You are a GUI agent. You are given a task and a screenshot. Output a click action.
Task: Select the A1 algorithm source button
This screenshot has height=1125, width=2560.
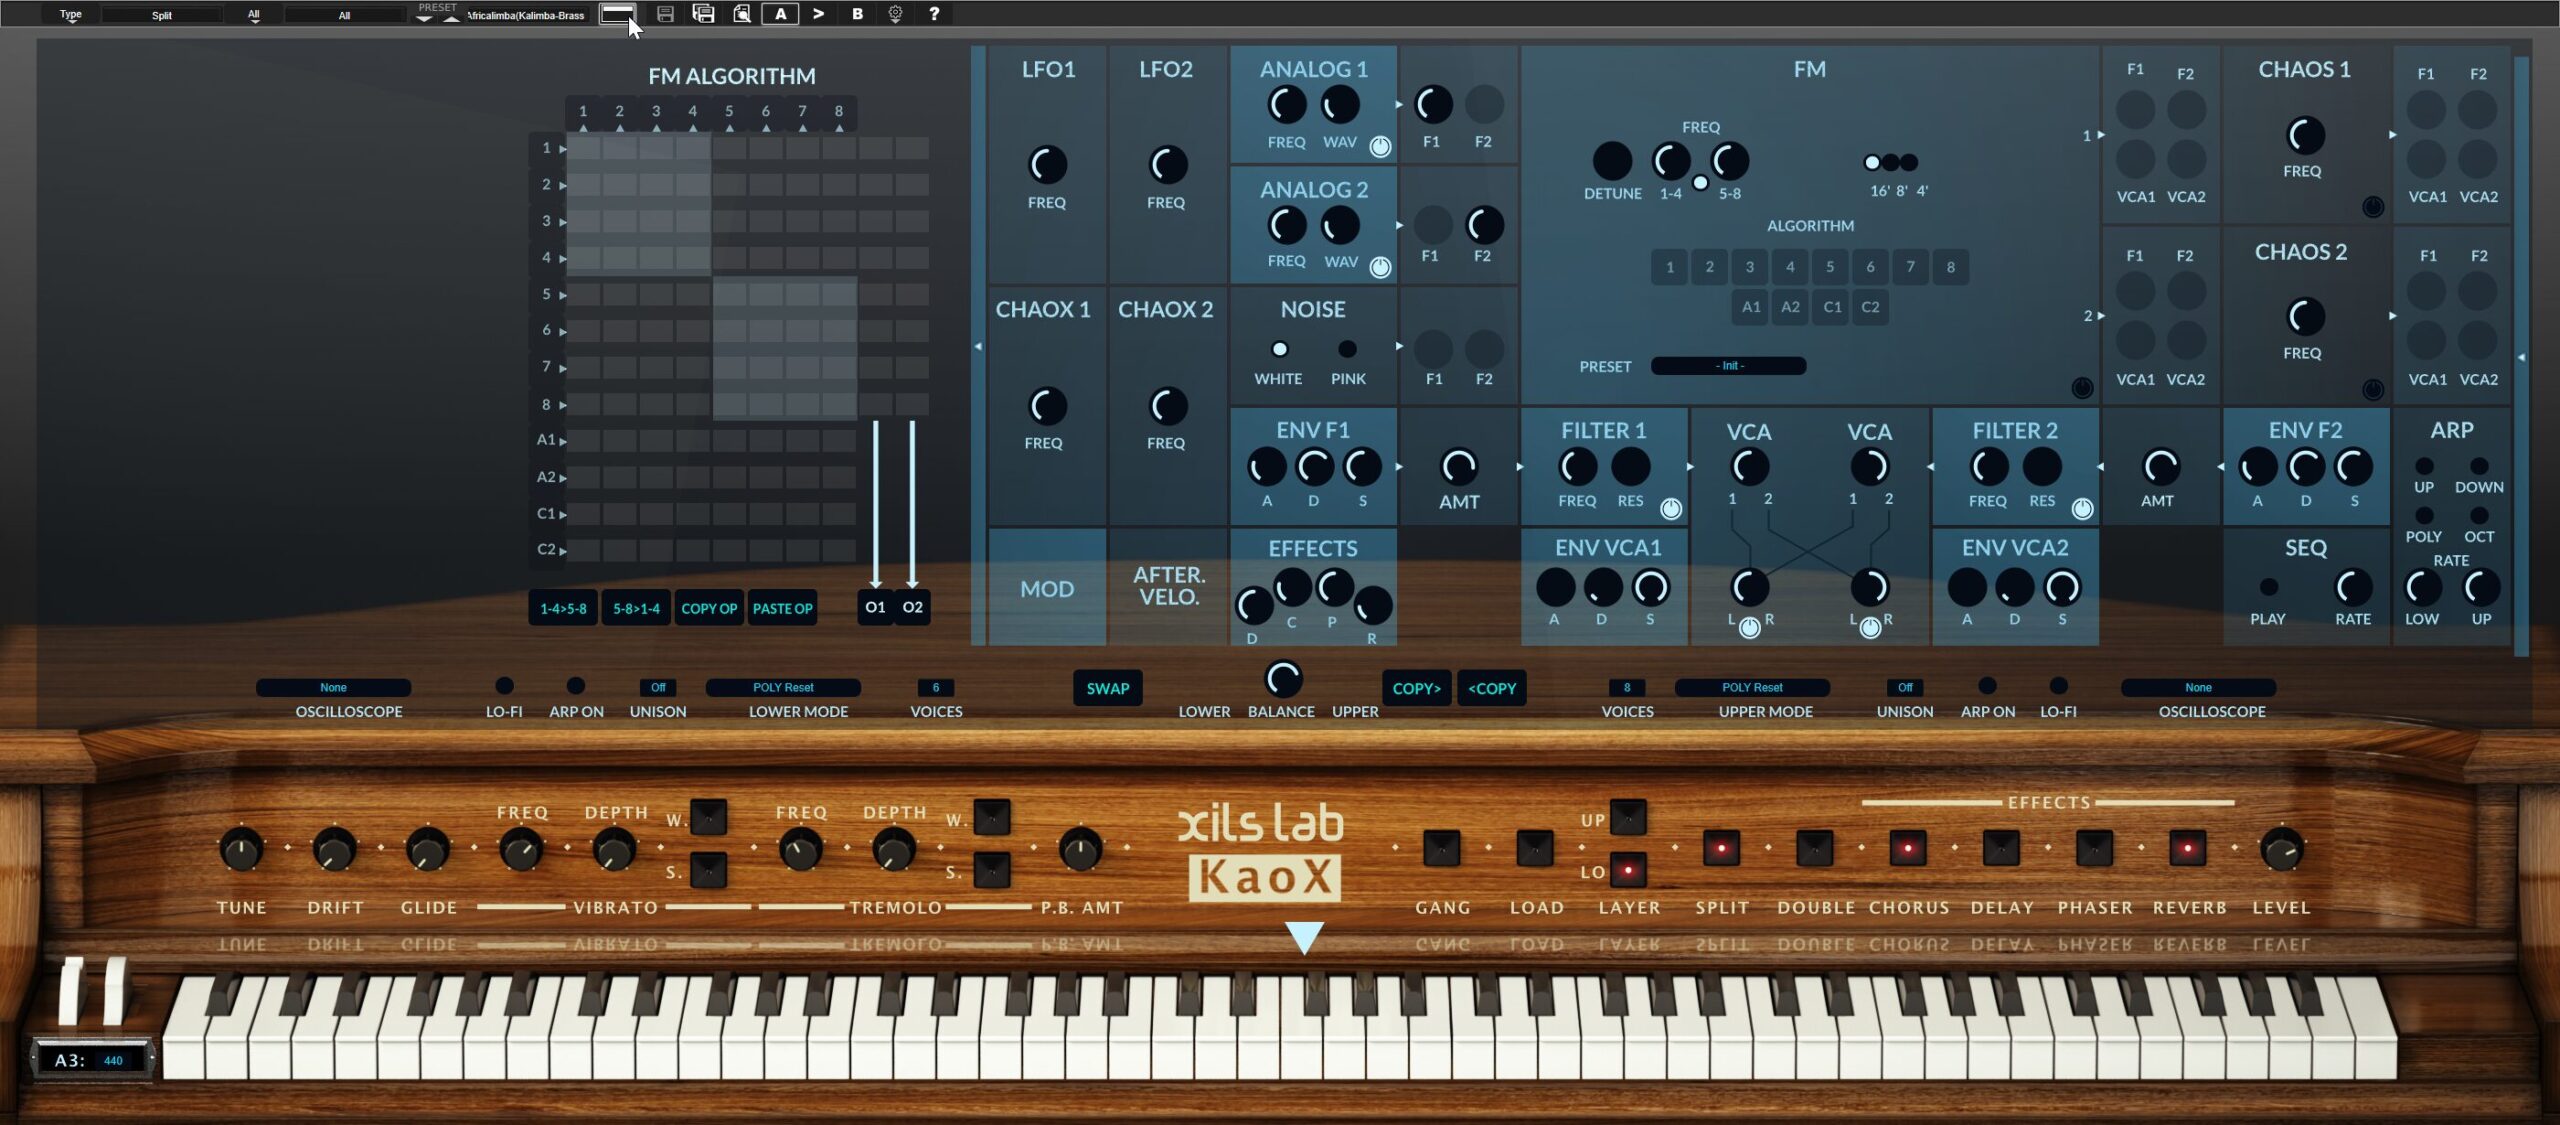[1751, 308]
